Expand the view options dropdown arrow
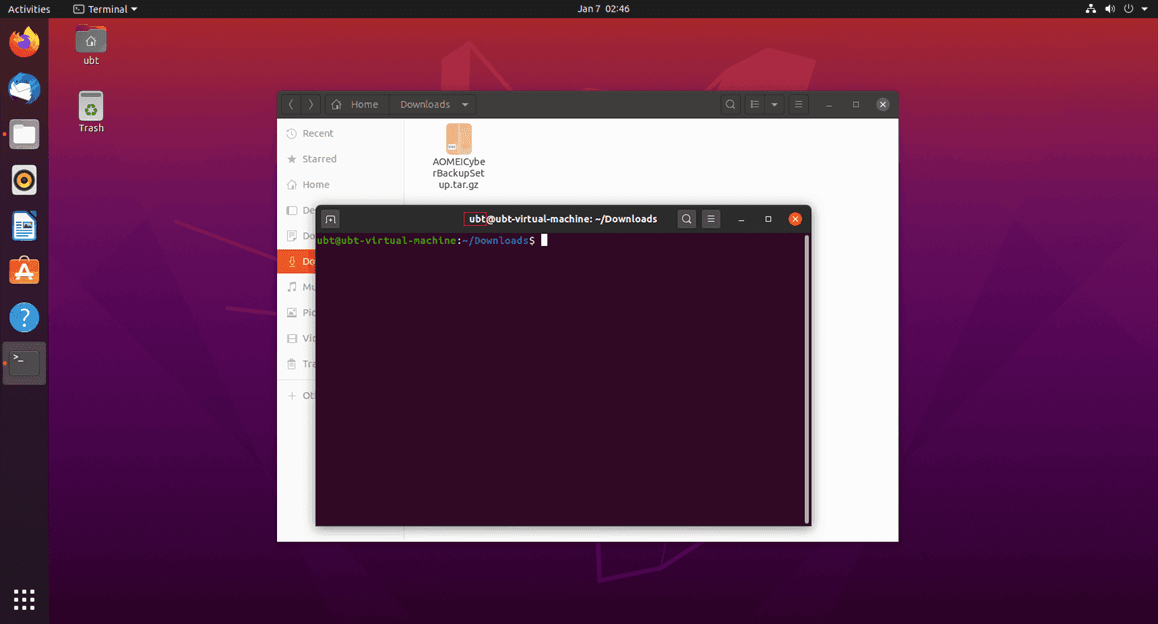Viewport: 1158px width, 624px height. click(774, 104)
